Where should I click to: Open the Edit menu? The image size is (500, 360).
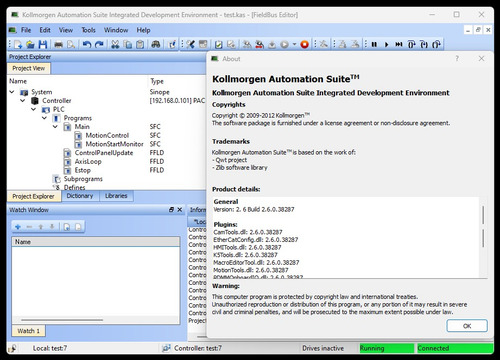point(45,30)
